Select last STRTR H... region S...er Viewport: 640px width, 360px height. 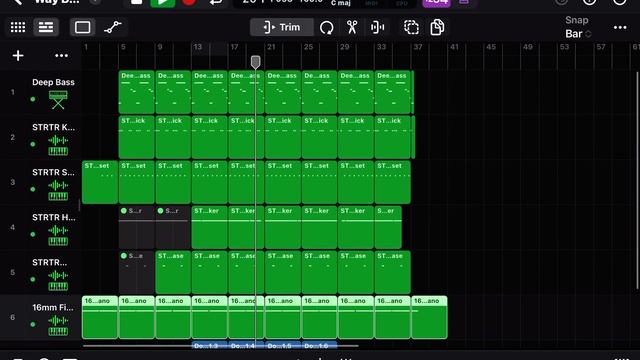click(388, 227)
